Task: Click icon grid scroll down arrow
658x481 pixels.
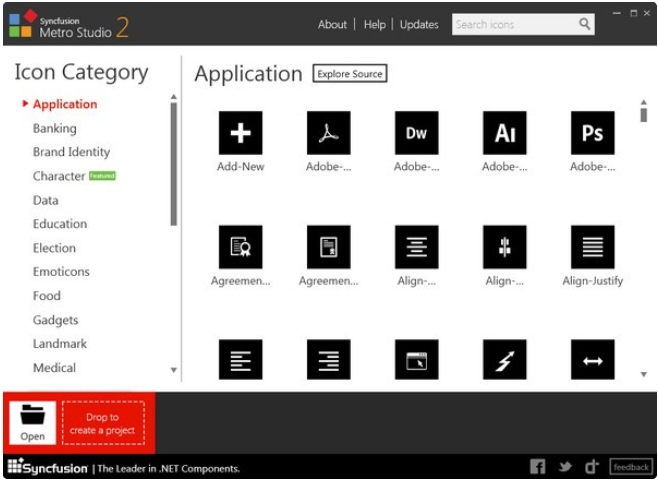Action: 644,374
